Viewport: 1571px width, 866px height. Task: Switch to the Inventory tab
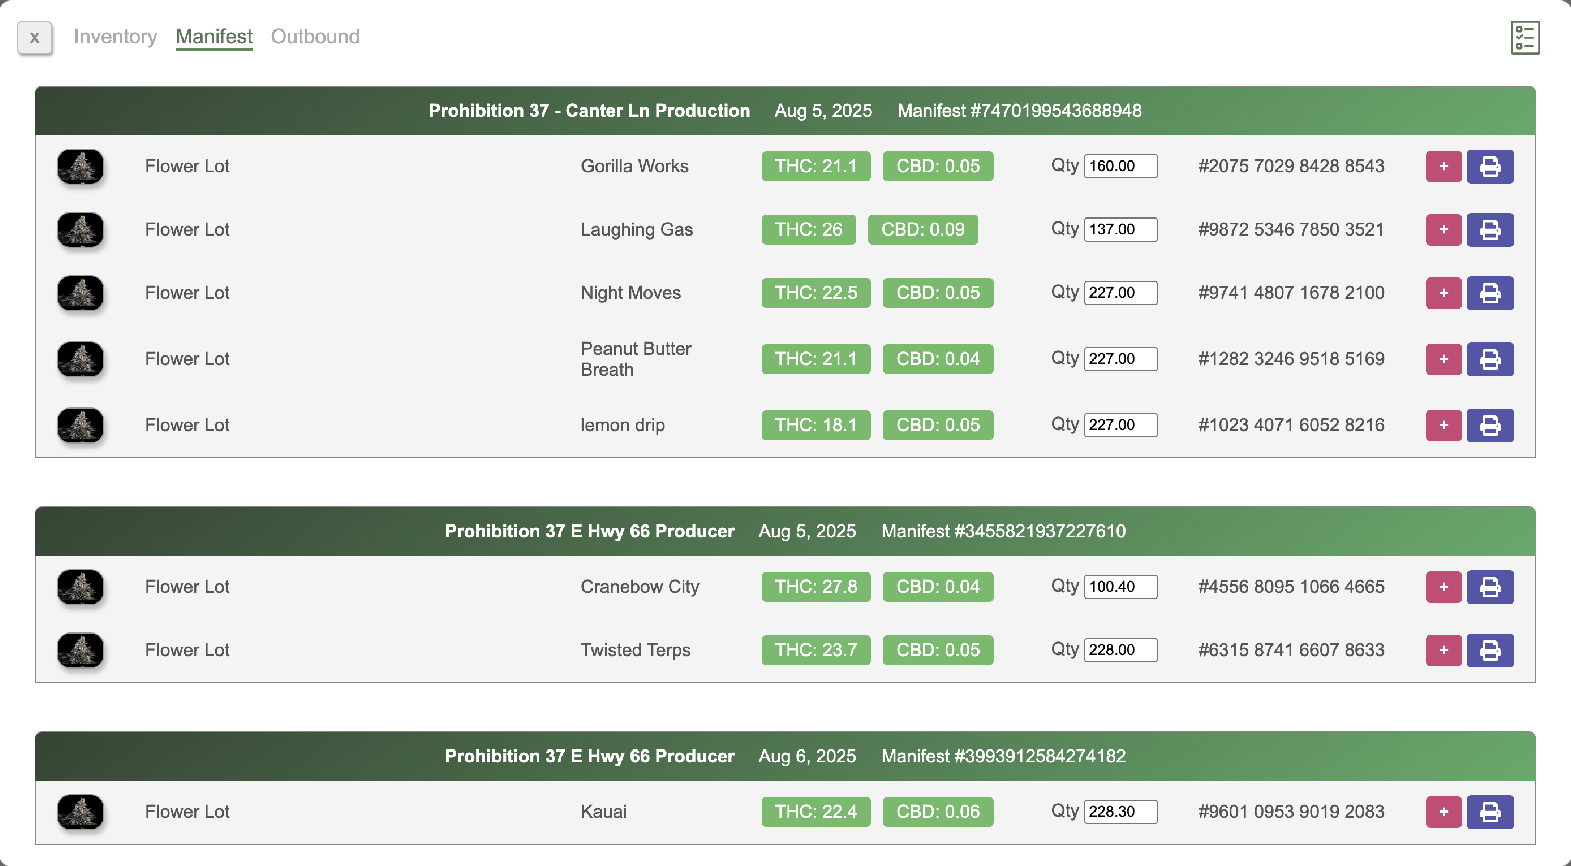pos(115,37)
